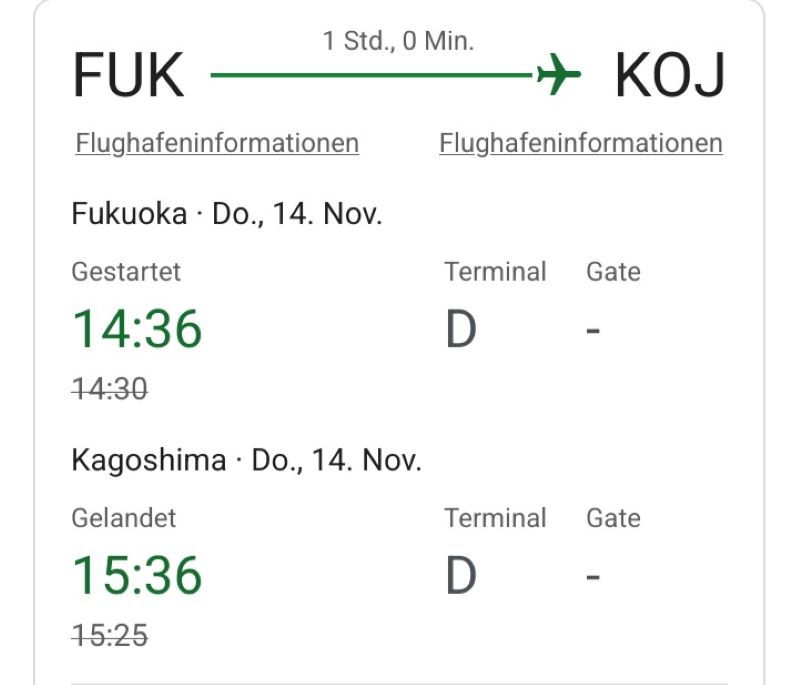Click the Gestartet status label
The height and width of the screenshot is (685, 799).
coord(126,272)
